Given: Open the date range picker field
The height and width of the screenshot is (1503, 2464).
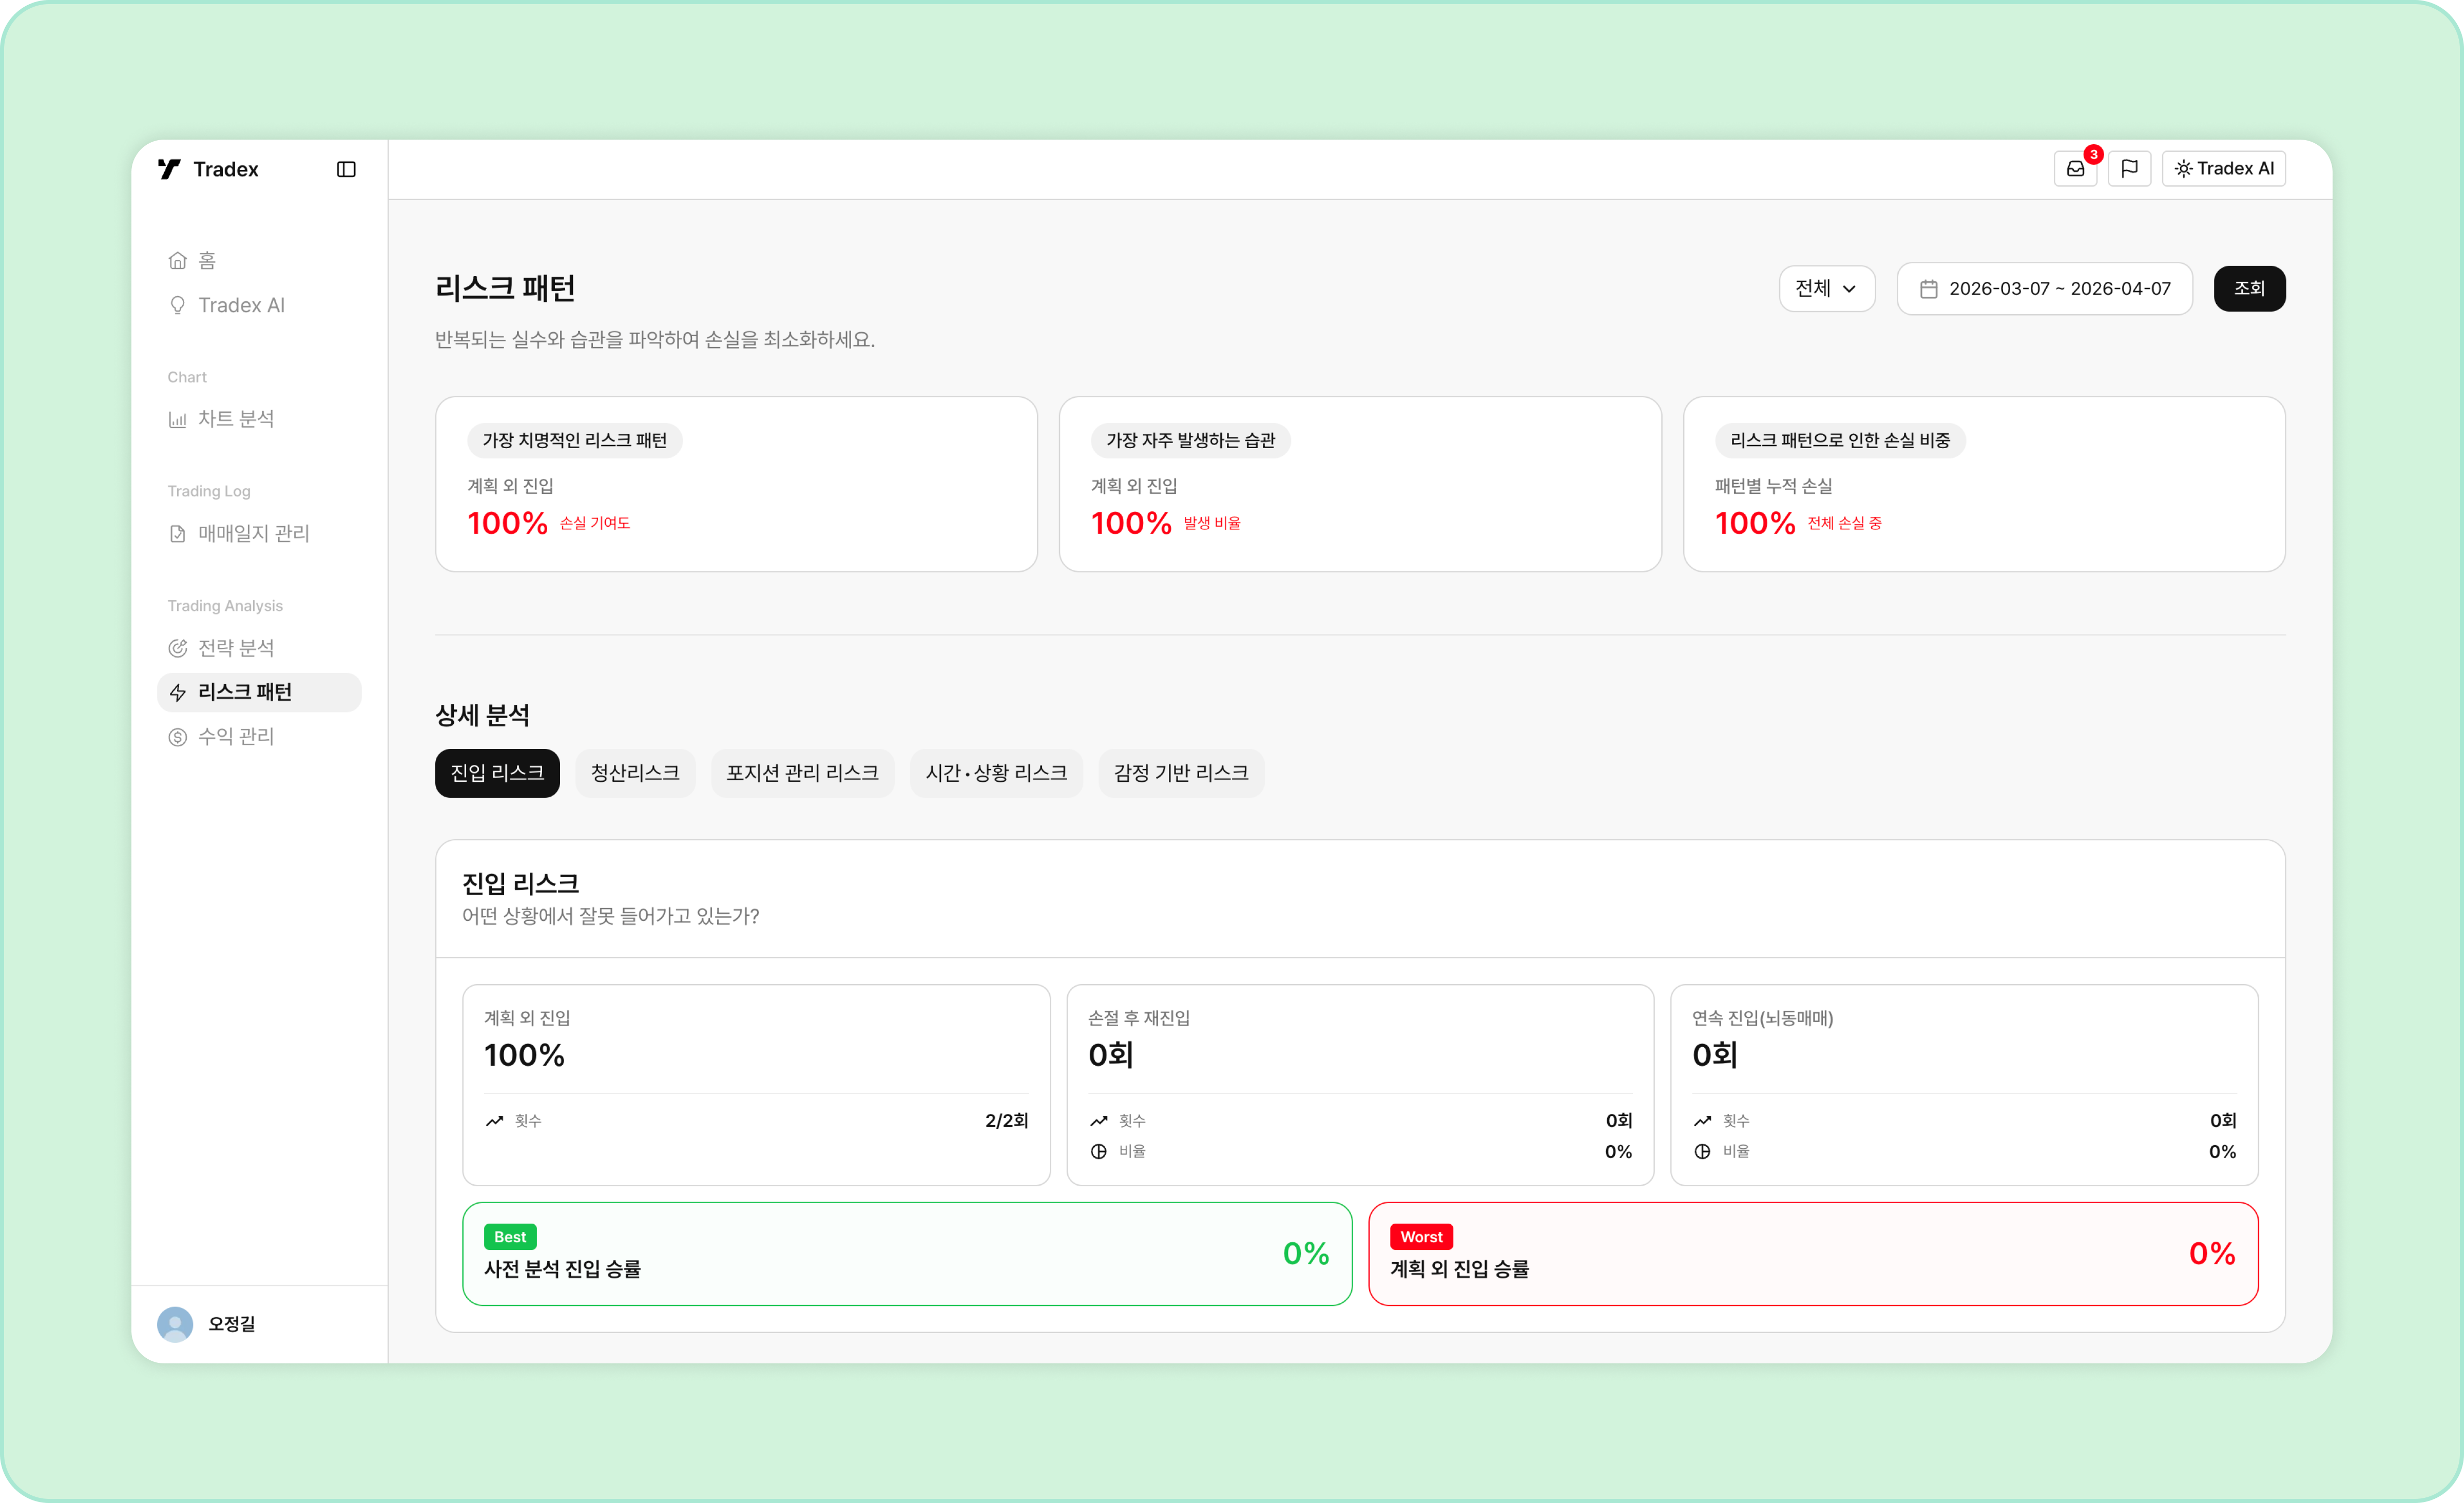Looking at the screenshot, I should [2045, 289].
